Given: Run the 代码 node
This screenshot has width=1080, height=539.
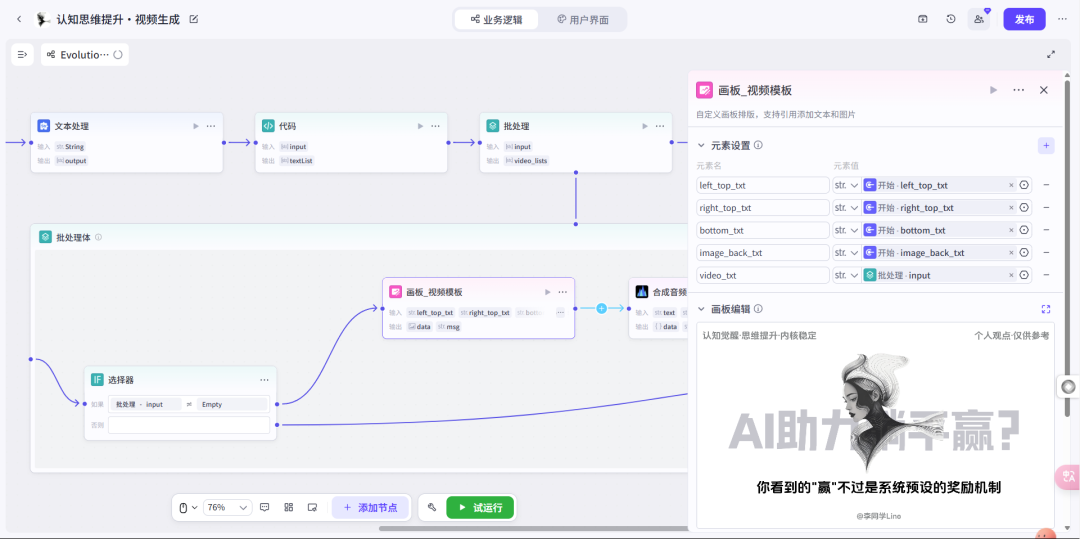Looking at the screenshot, I should [x=421, y=126].
